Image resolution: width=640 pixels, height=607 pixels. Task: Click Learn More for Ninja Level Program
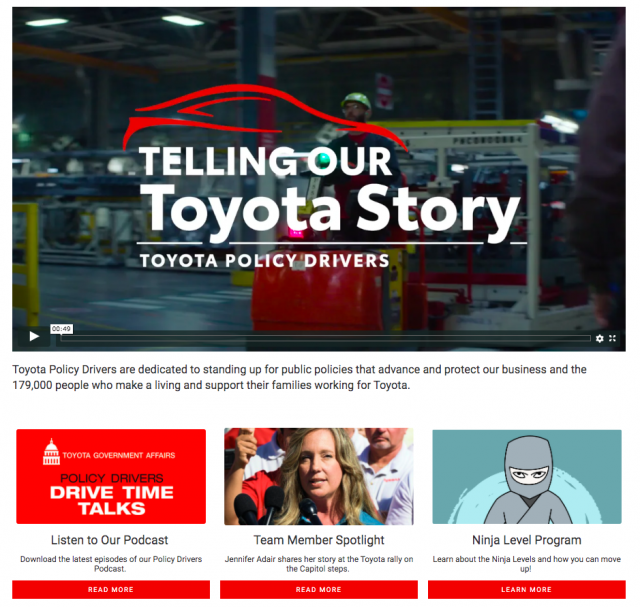pyautogui.click(x=527, y=589)
